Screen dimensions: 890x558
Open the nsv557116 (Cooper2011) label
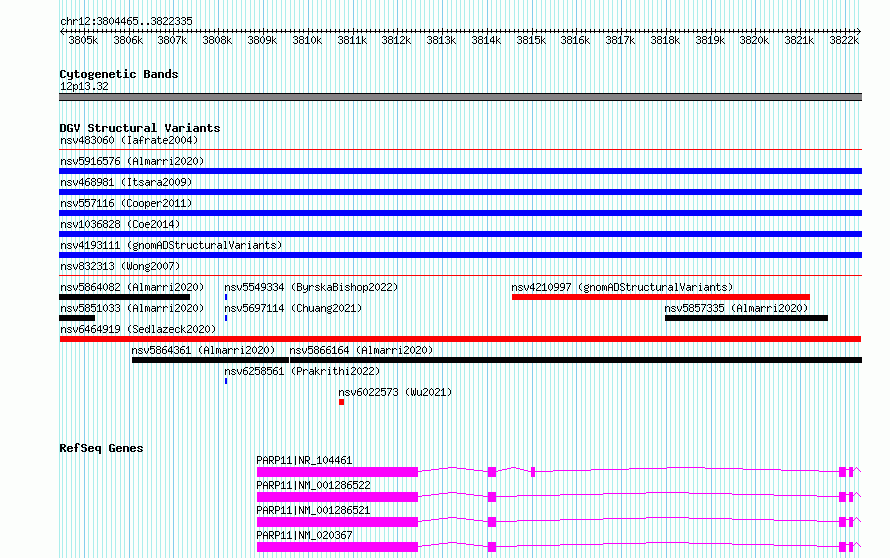(x=126, y=203)
